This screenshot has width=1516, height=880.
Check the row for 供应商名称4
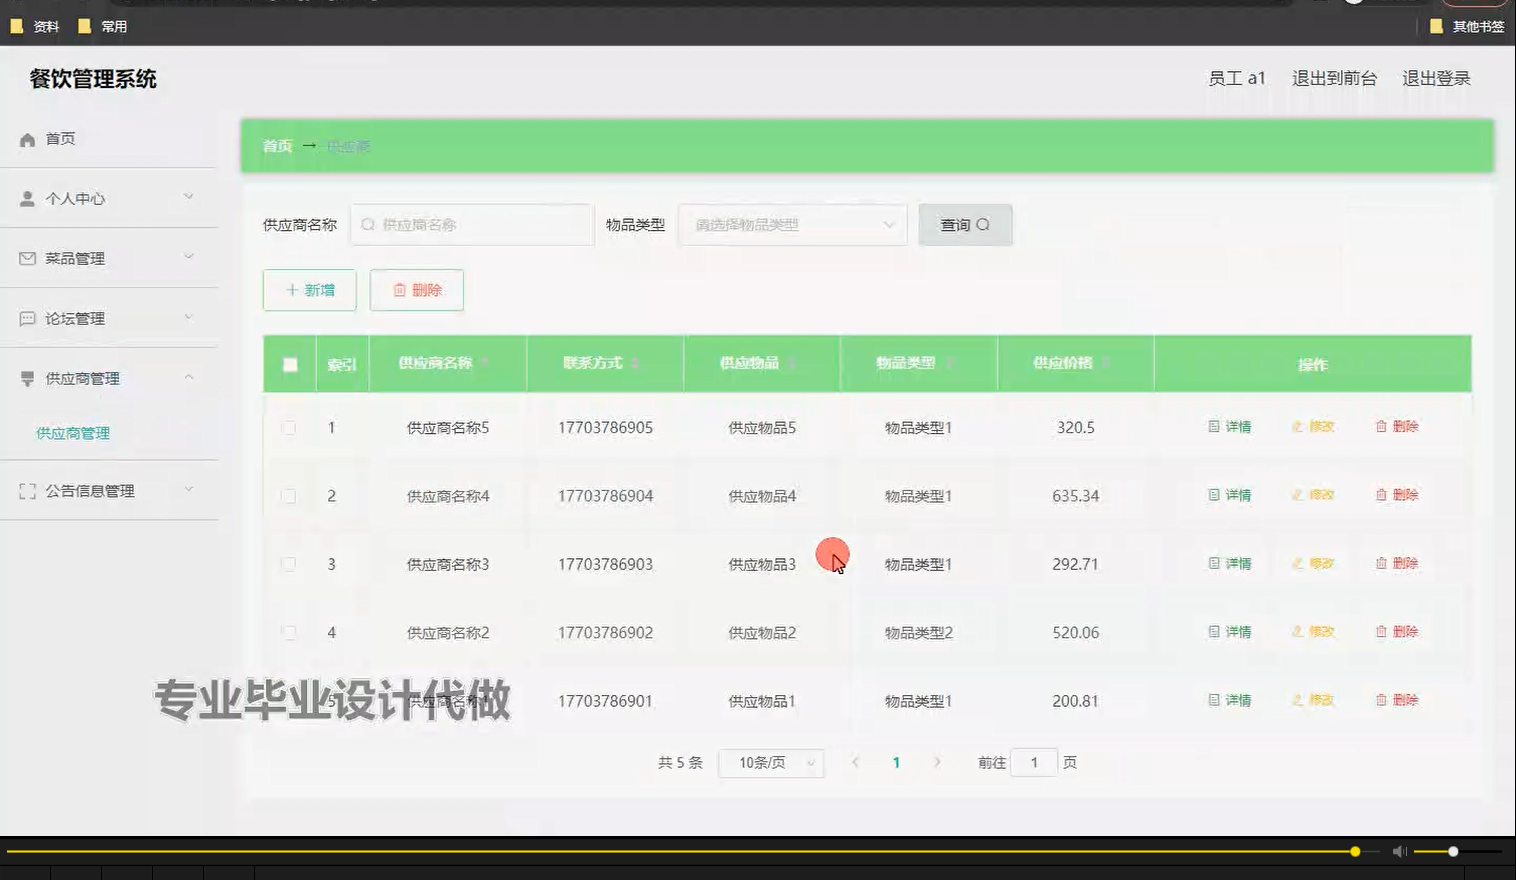pos(289,496)
